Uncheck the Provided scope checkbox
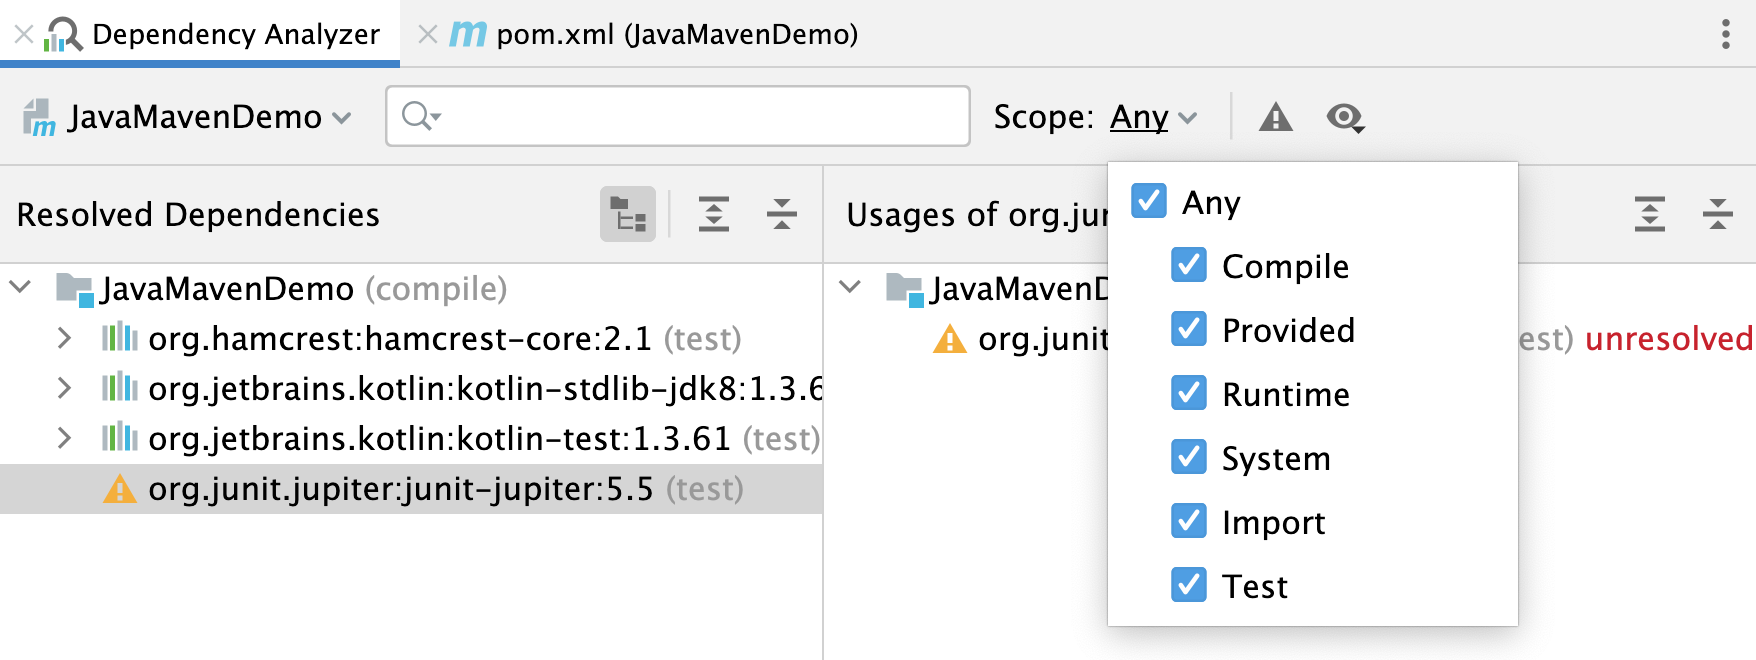Image resolution: width=1756 pixels, height=660 pixels. point(1189,329)
